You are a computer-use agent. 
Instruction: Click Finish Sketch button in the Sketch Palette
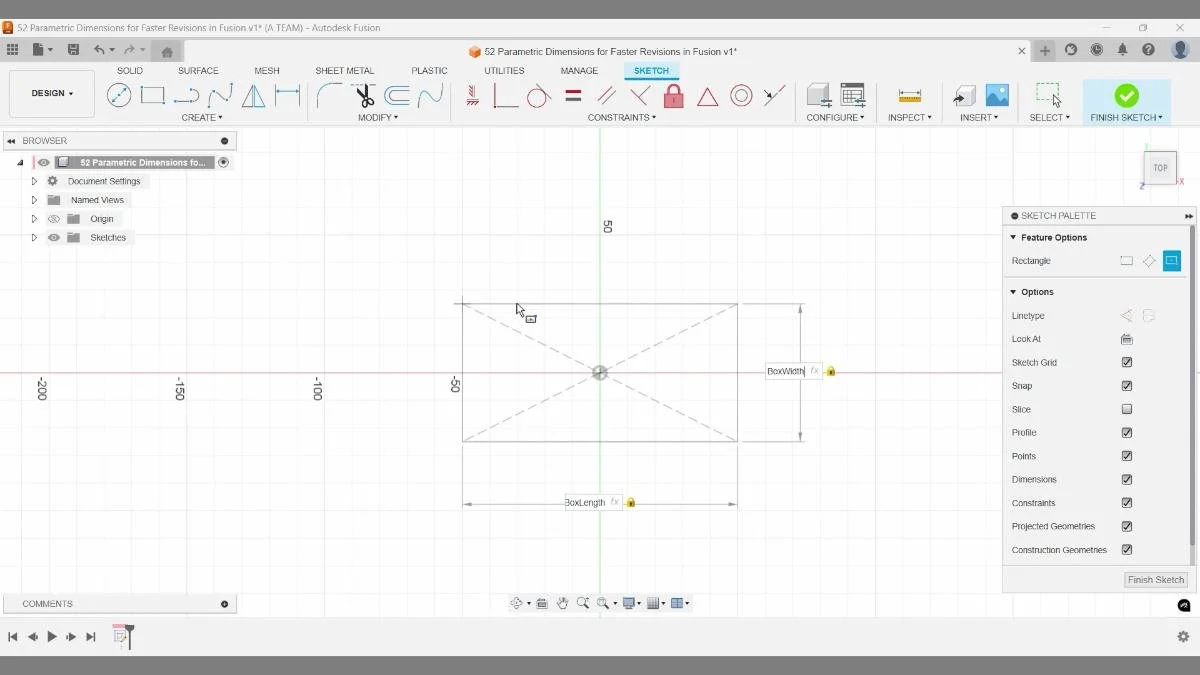[x=1155, y=579]
